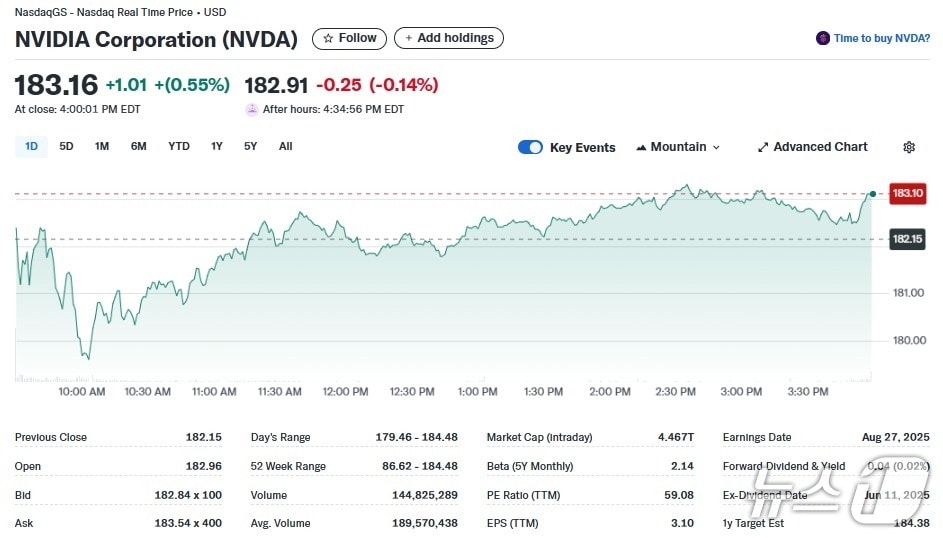The width and height of the screenshot is (943, 538).
Task: Toggle the Key Events switch
Action: pyautogui.click(x=530, y=147)
